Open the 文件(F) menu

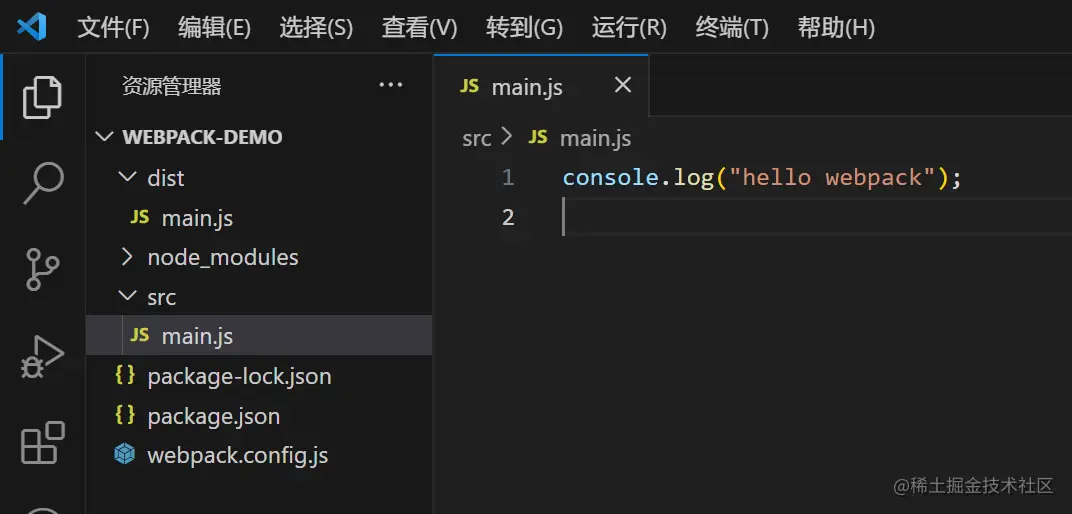tap(113, 28)
